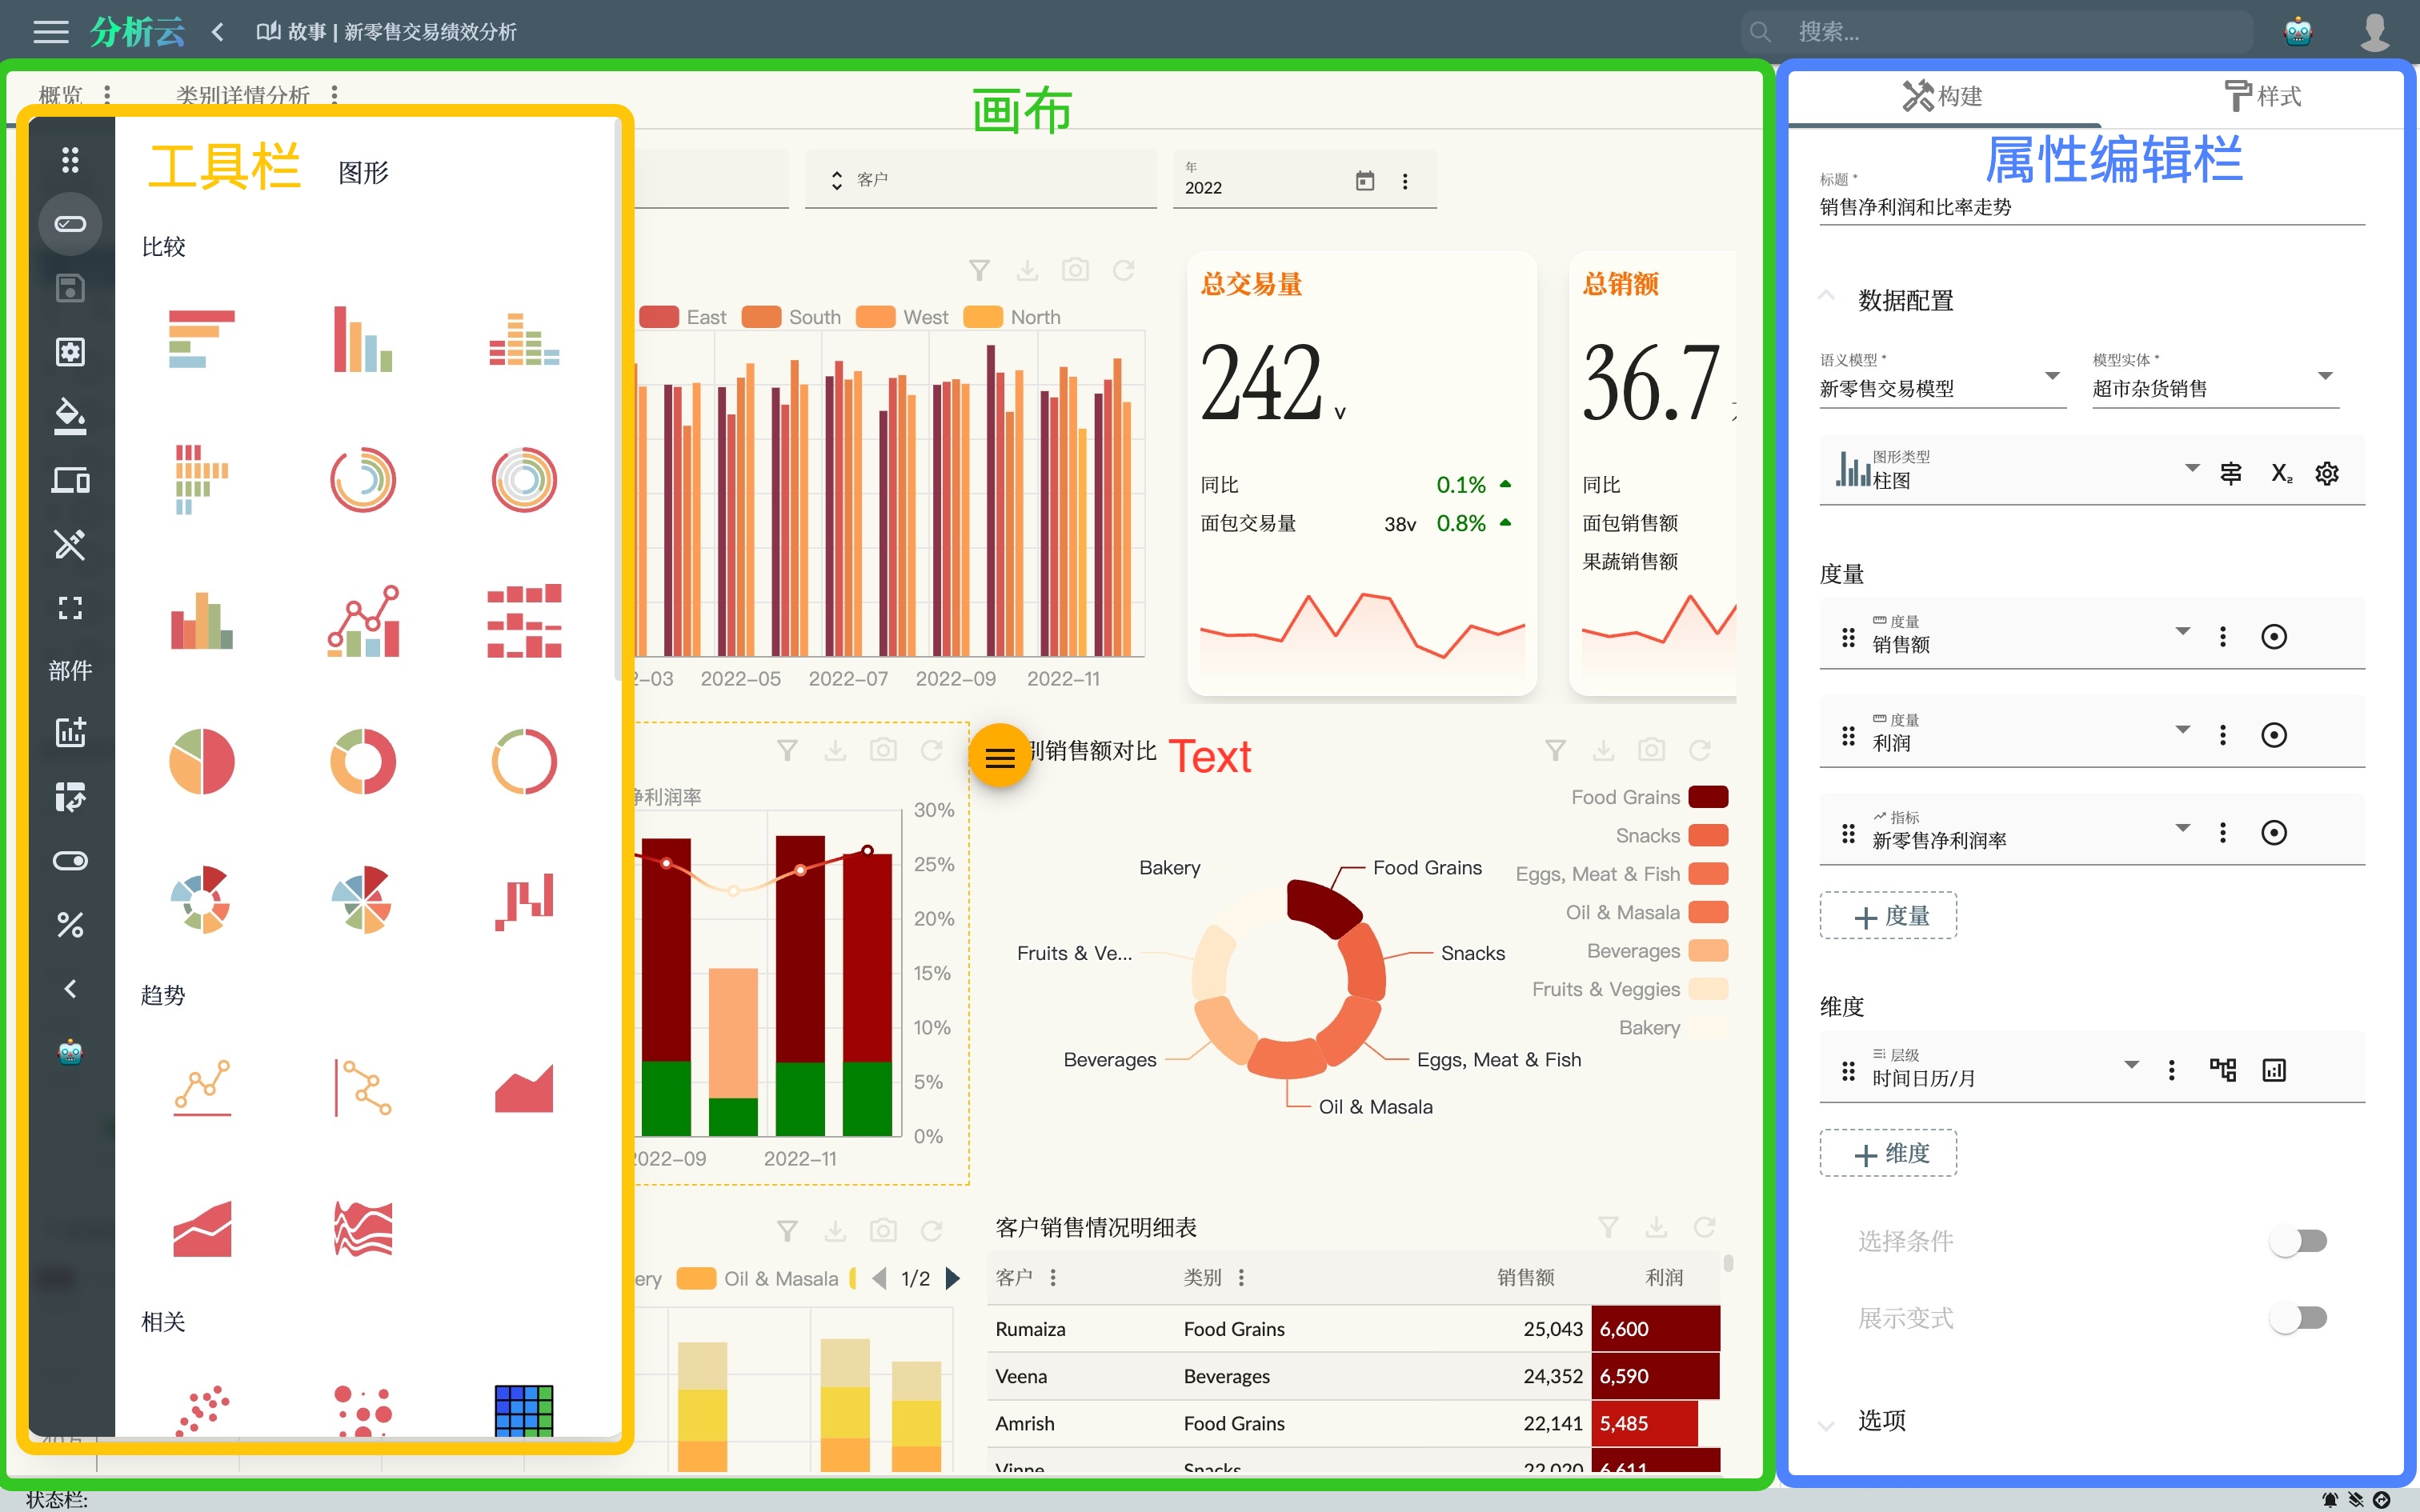Click the device preview icon in sidebar
The height and width of the screenshot is (1512, 2420).
70,480
